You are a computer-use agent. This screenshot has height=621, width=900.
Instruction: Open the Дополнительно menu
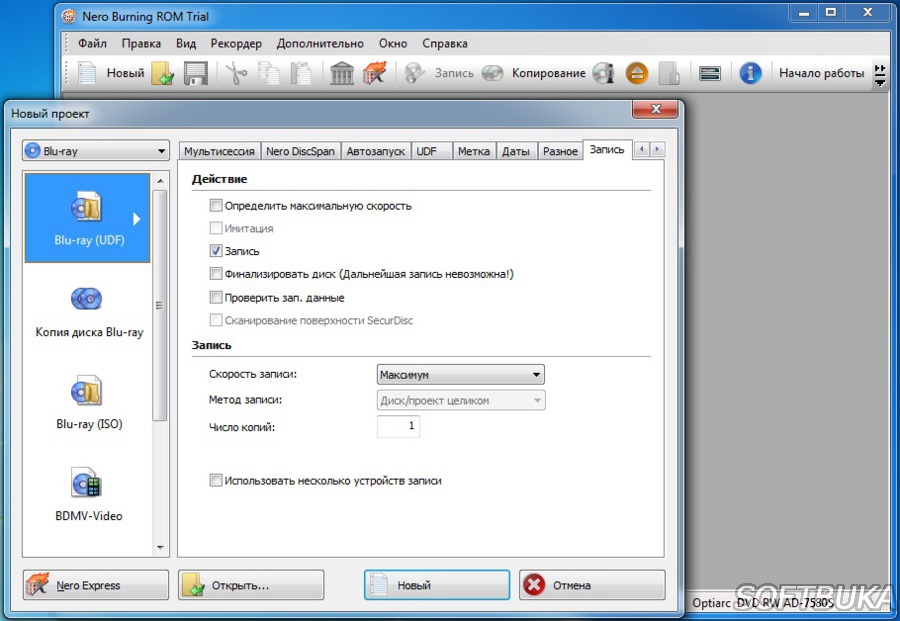pyautogui.click(x=320, y=44)
